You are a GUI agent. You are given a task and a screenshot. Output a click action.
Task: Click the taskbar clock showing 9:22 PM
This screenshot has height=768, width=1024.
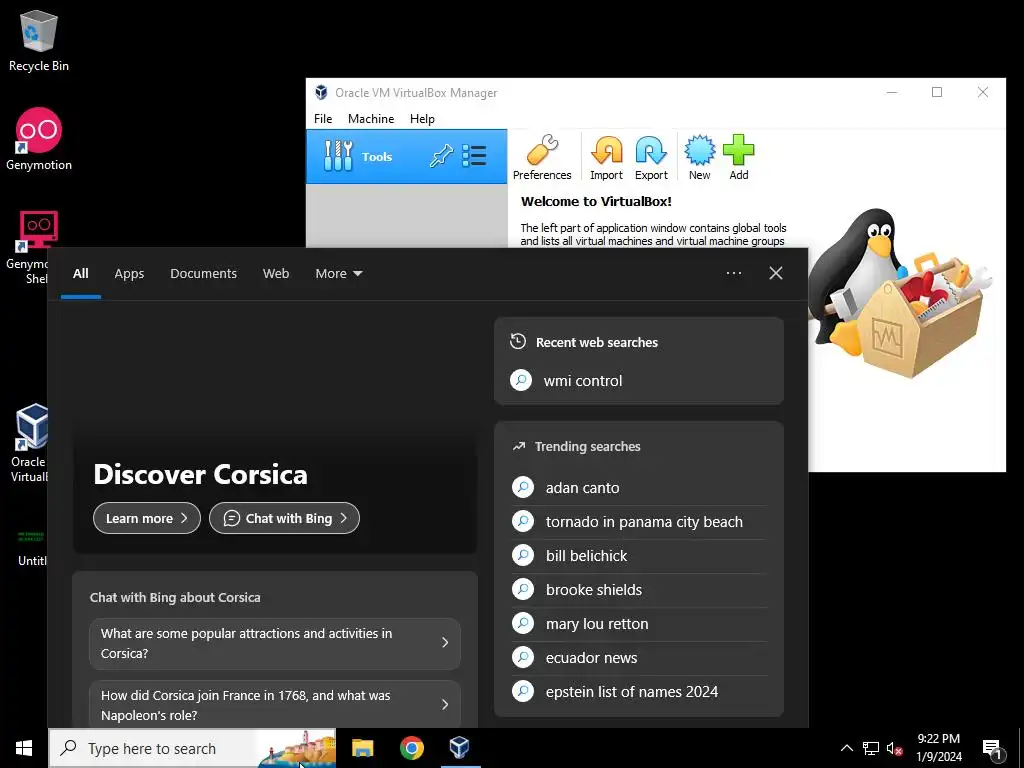click(938, 748)
